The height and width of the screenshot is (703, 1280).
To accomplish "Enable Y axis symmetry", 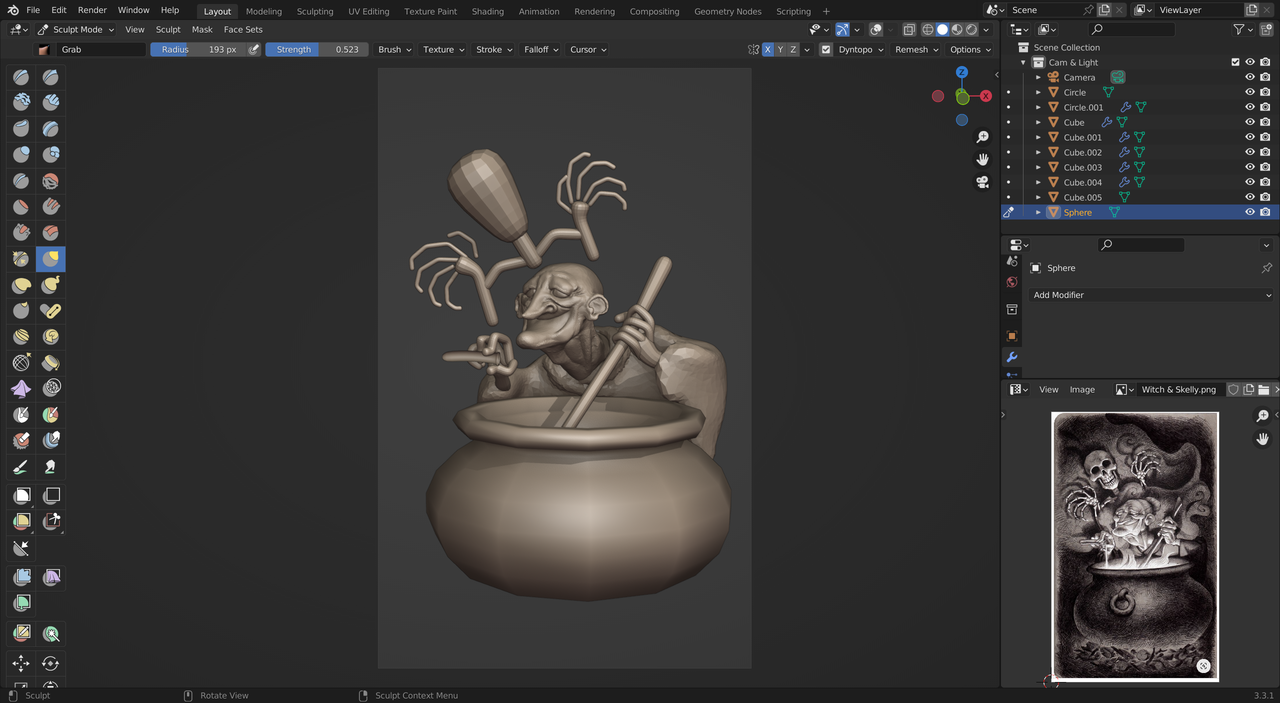I will pos(780,49).
